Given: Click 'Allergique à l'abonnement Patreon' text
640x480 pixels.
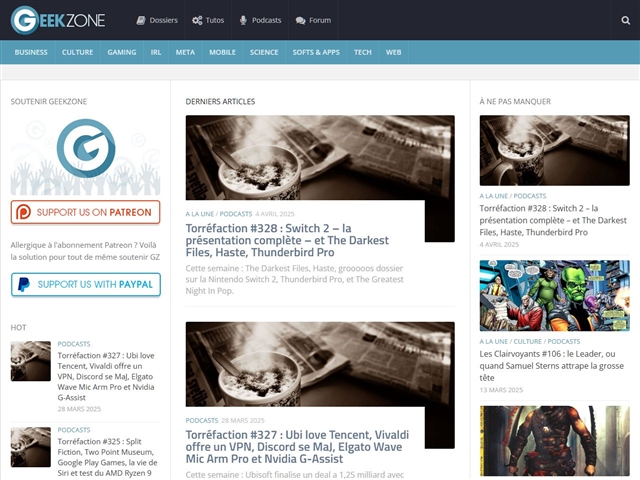Looking at the screenshot, I should [x=85, y=251].
